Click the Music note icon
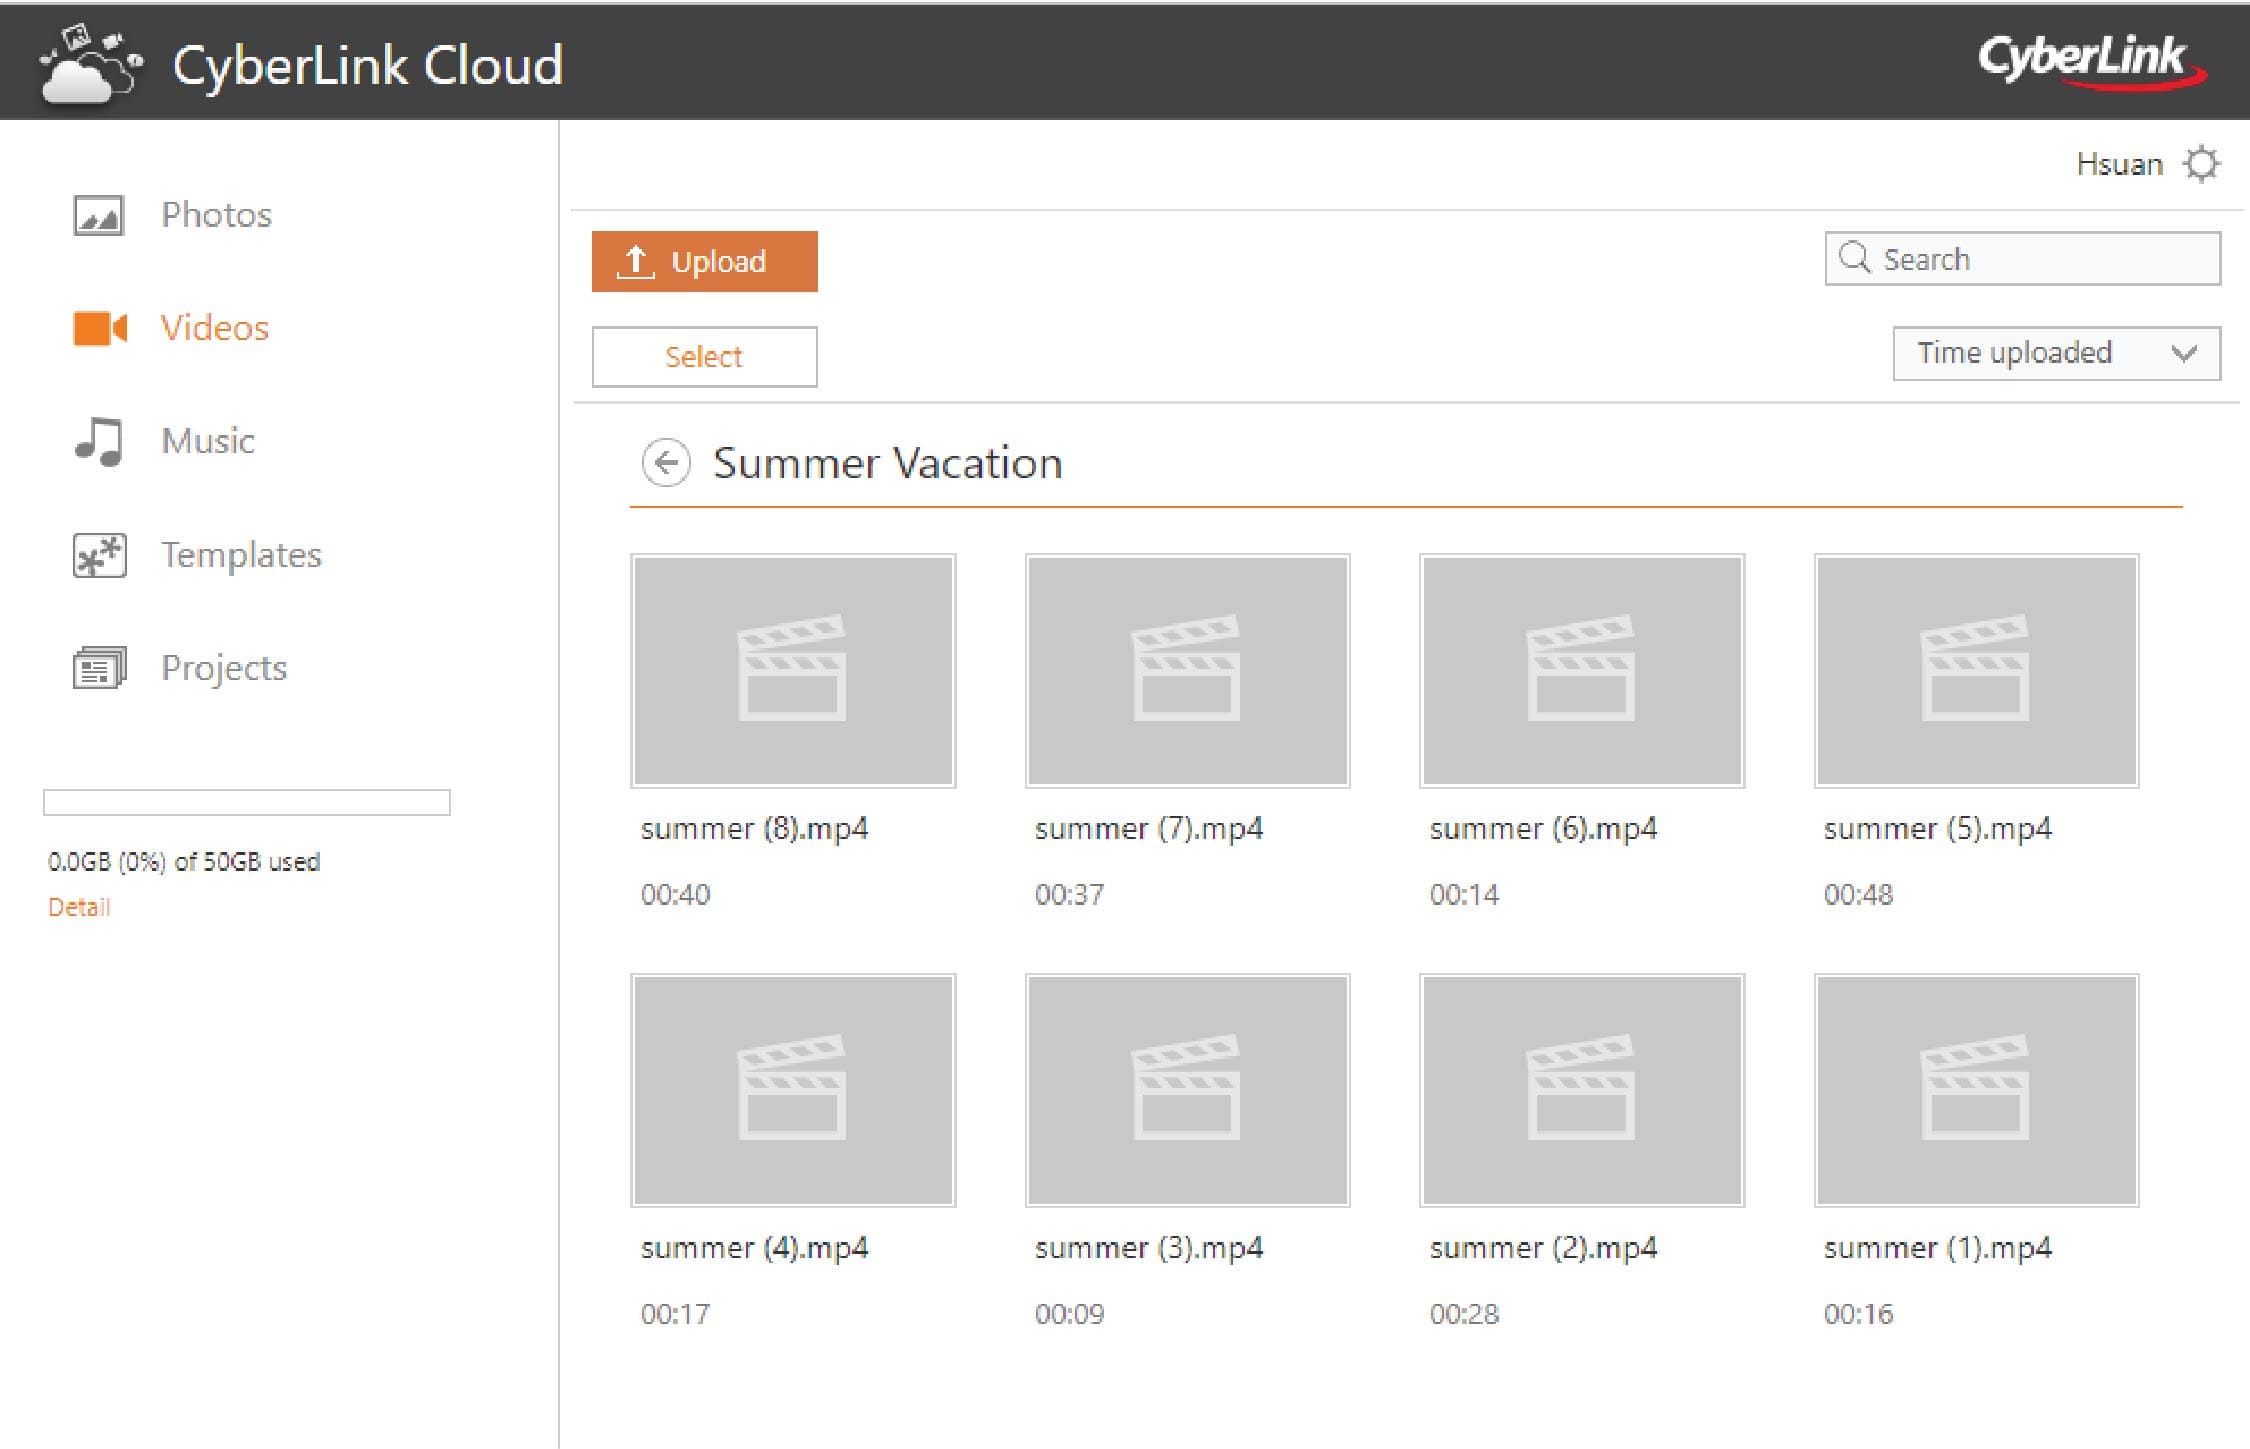 99,441
